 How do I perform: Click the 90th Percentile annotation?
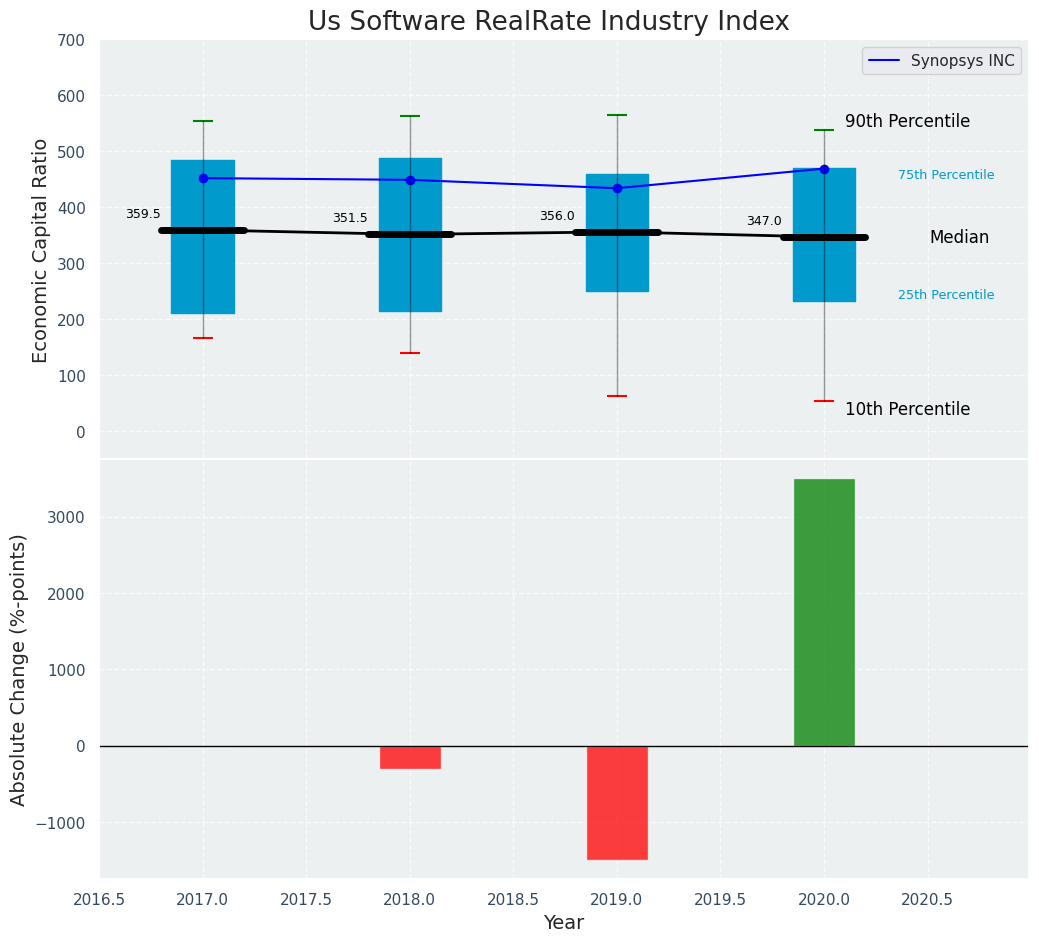click(x=907, y=121)
